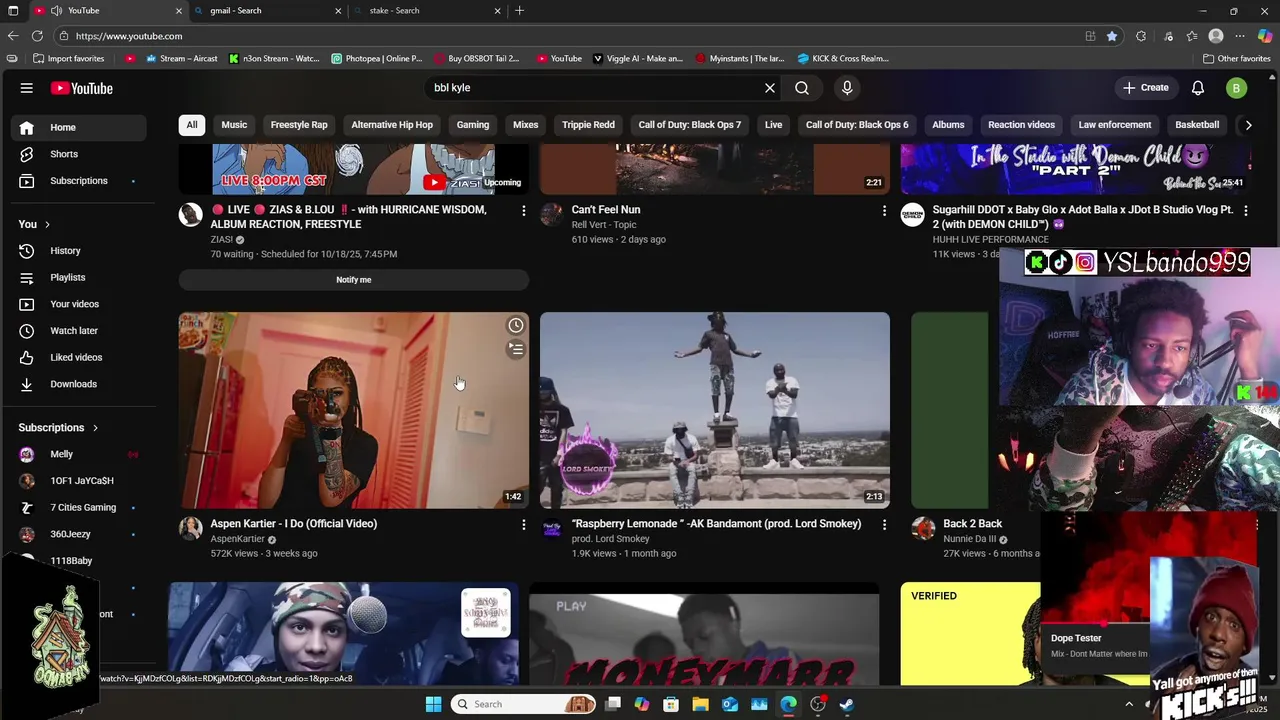Image resolution: width=1280 pixels, height=720 pixels.
Task: Open more options for ZIAS live video
Action: [523, 211]
